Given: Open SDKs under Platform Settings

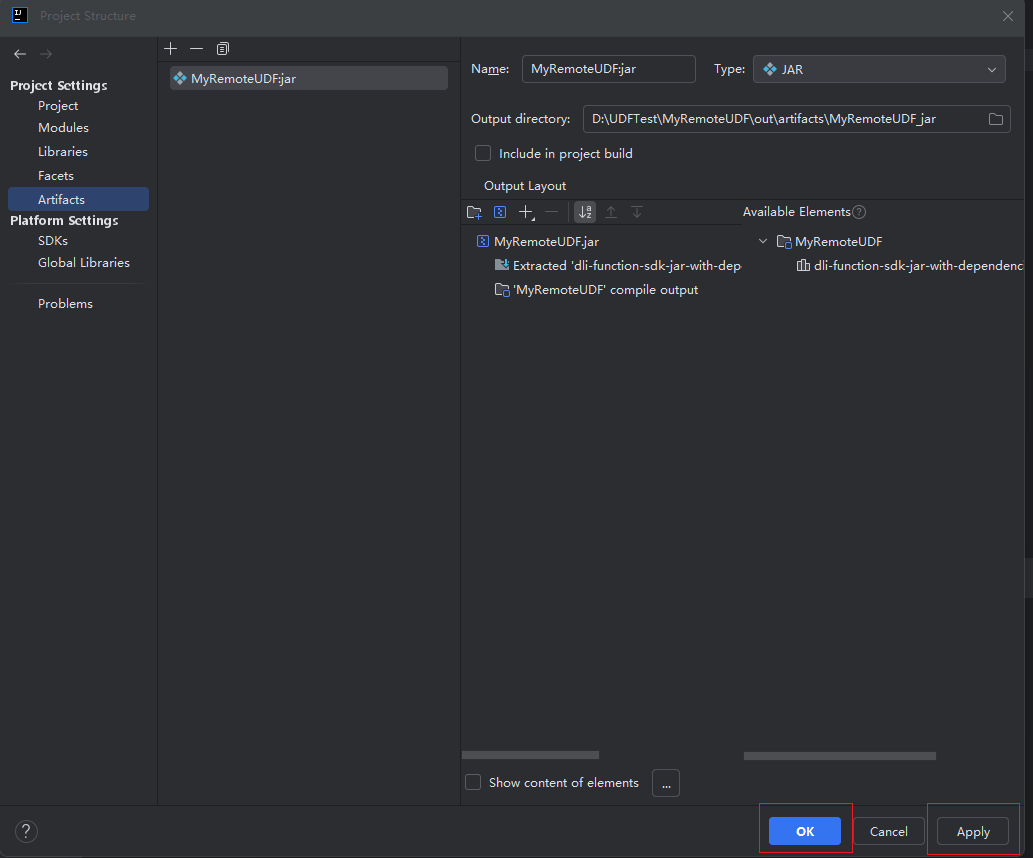Looking at the screenshot, I should 53,241.
